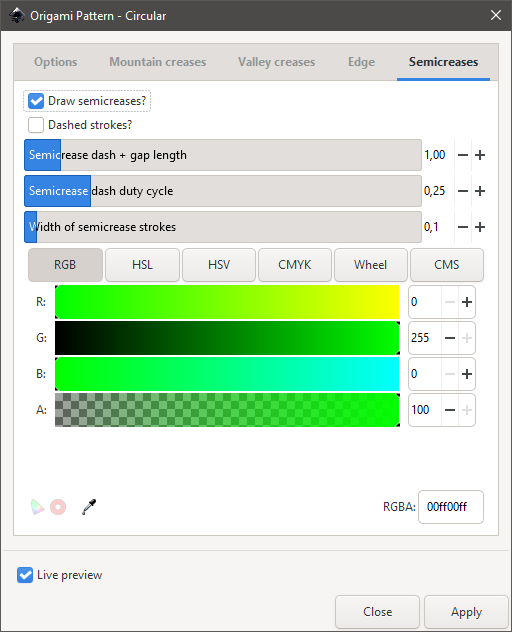This screenshot has width=512, height=632.
Task: Increase the B channel value
Action: point(467,374)
